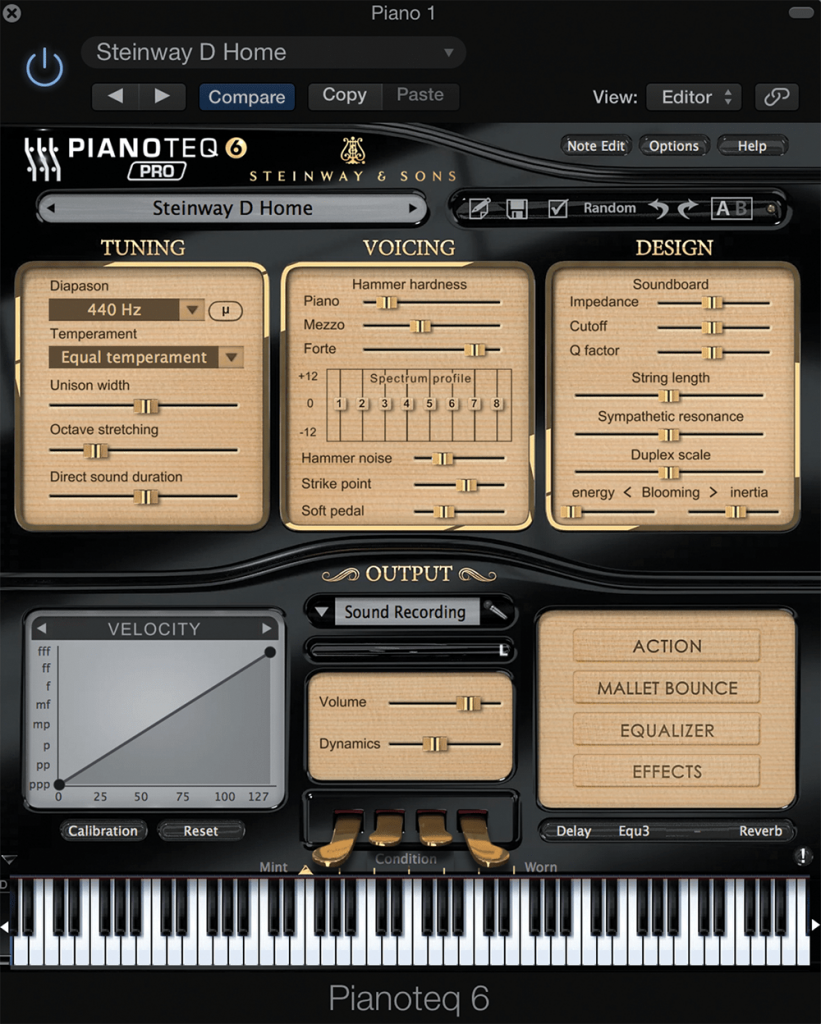Image resolution: width=821 pixels, height=1024 pixels.
Task: Click the save floppy disk icon
Action: tap(517, 209)
